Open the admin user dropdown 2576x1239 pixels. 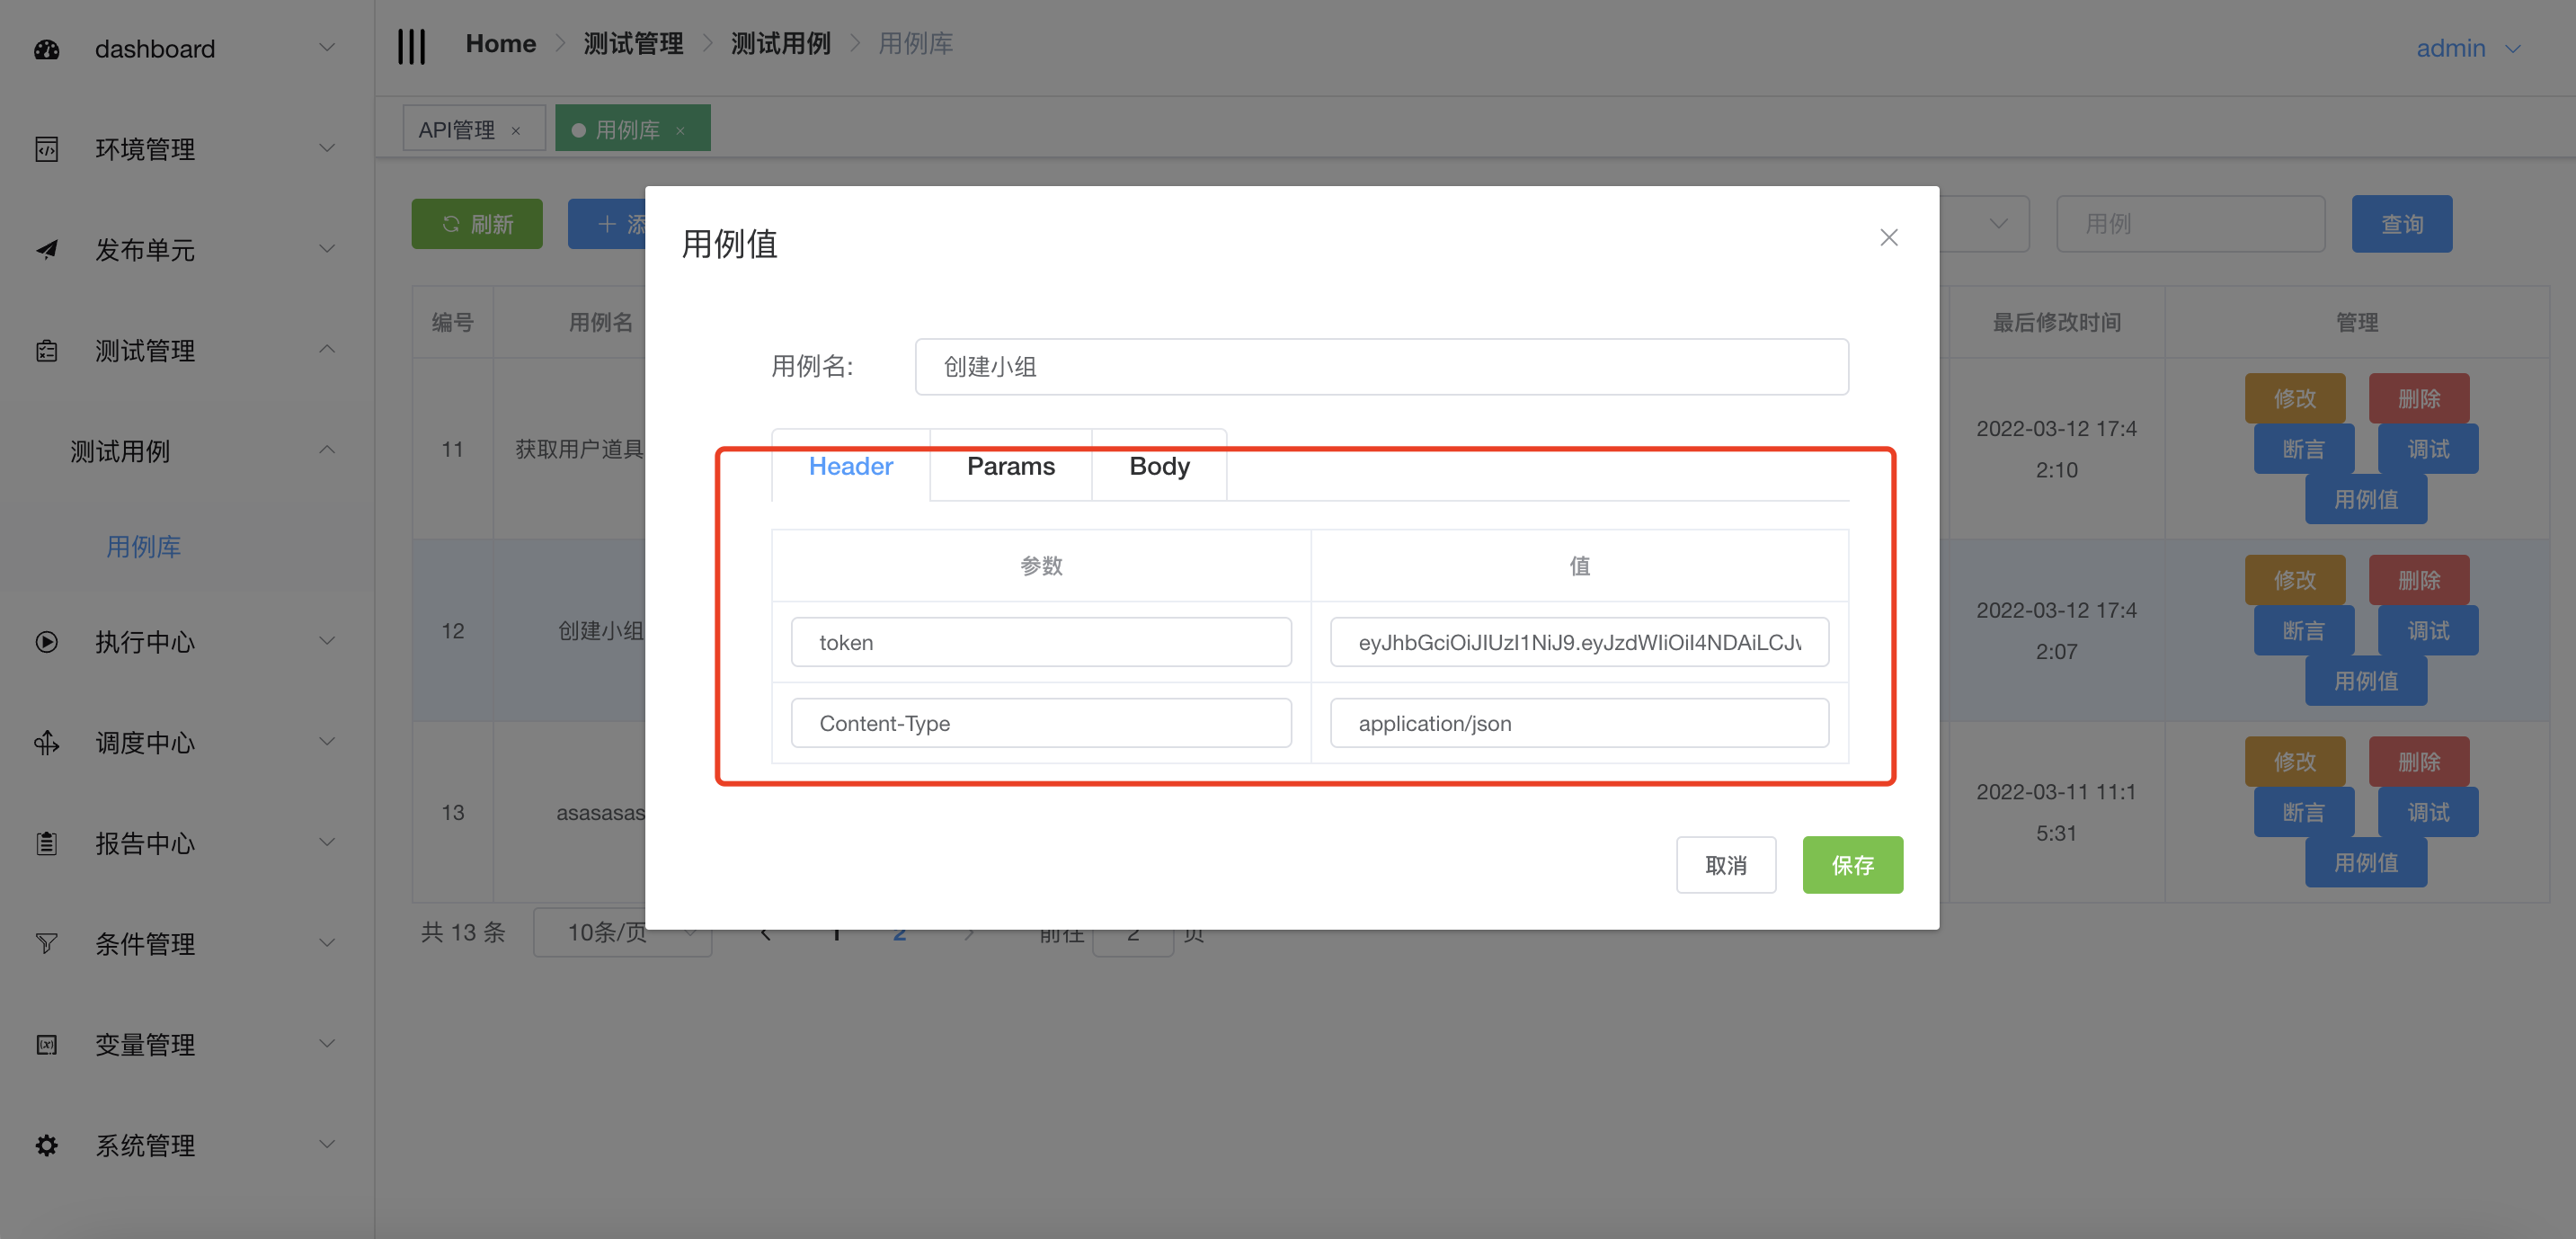pos(2467,49)
